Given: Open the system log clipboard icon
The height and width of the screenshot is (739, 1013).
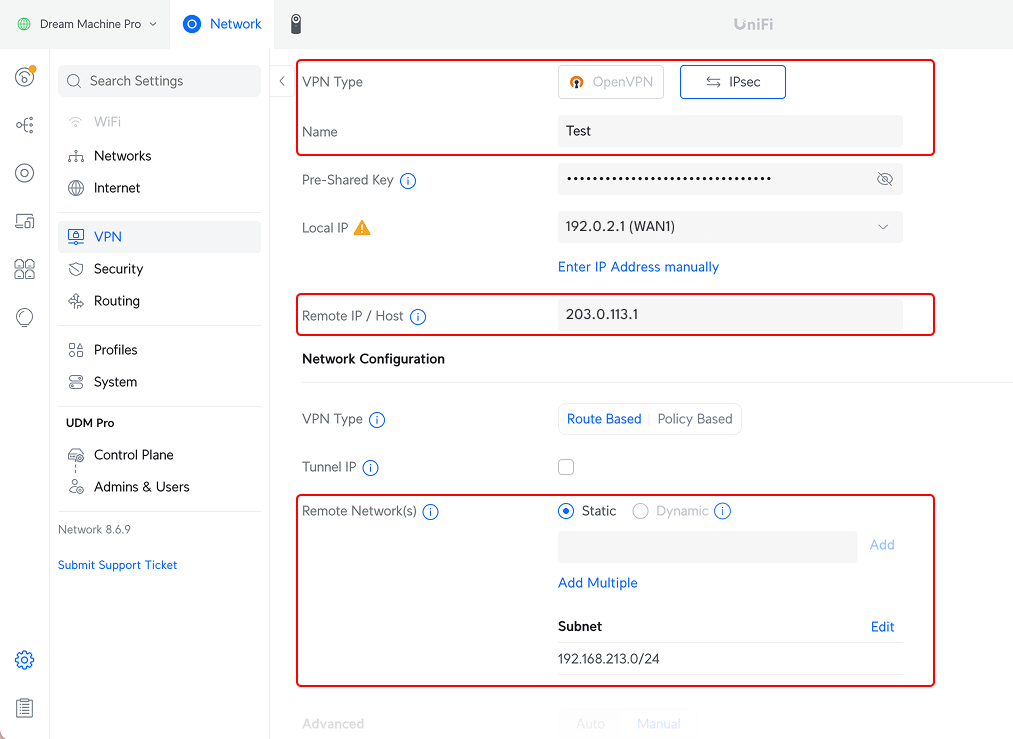Looking at the screenshot, I should 25,708.
